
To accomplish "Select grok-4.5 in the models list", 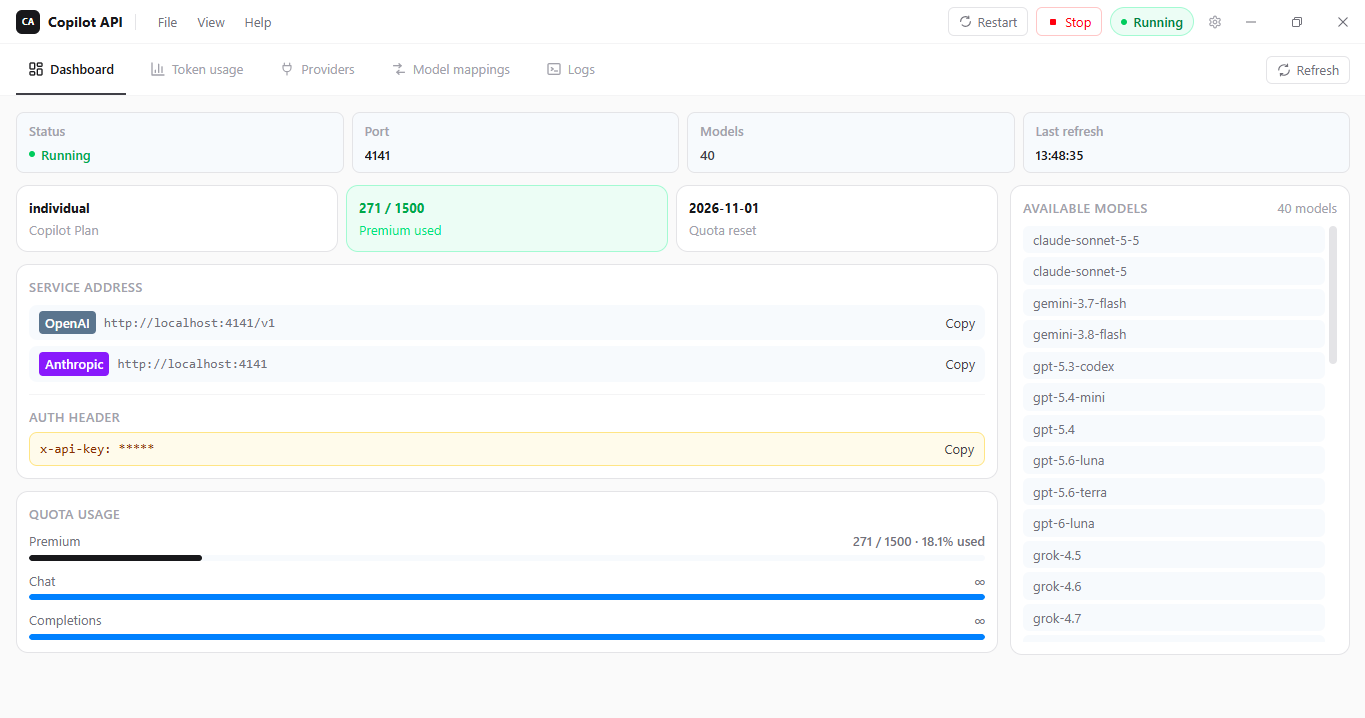I will 1174,555.
